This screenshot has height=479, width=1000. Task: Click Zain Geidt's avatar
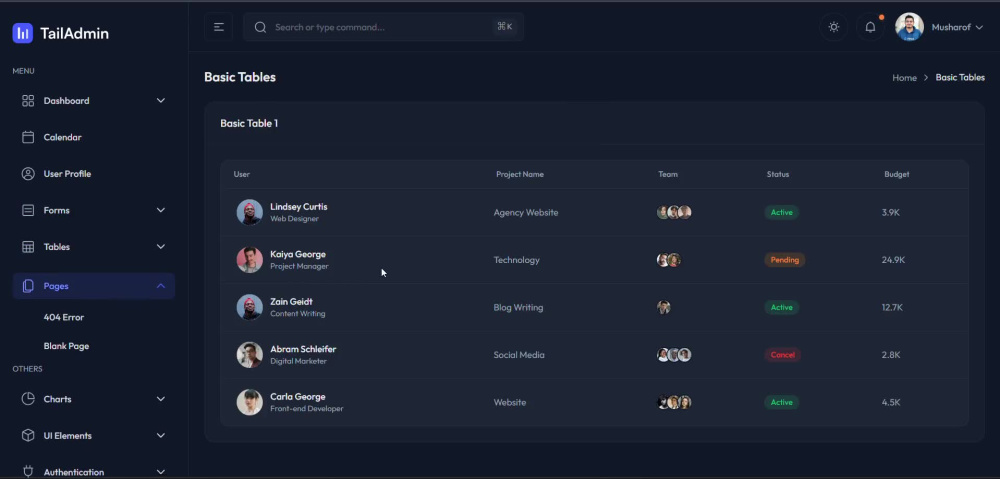[x=249, y=307]
